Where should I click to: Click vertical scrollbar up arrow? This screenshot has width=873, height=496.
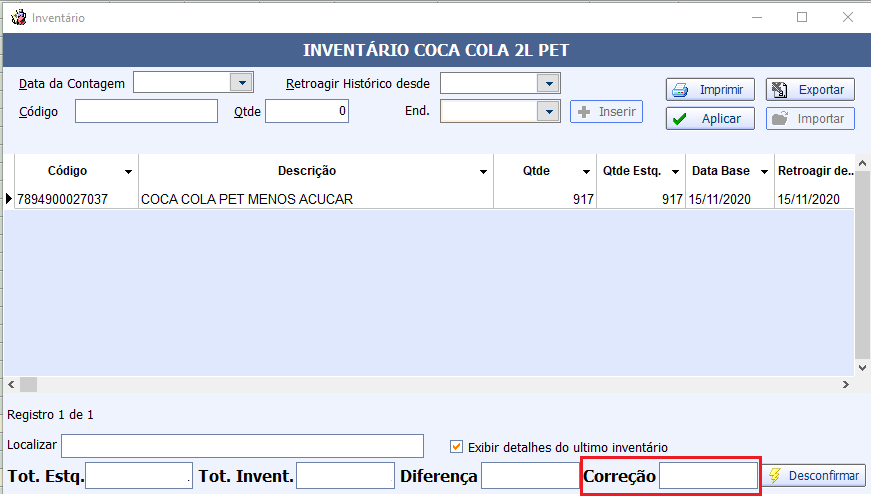(x=862, y=163)
